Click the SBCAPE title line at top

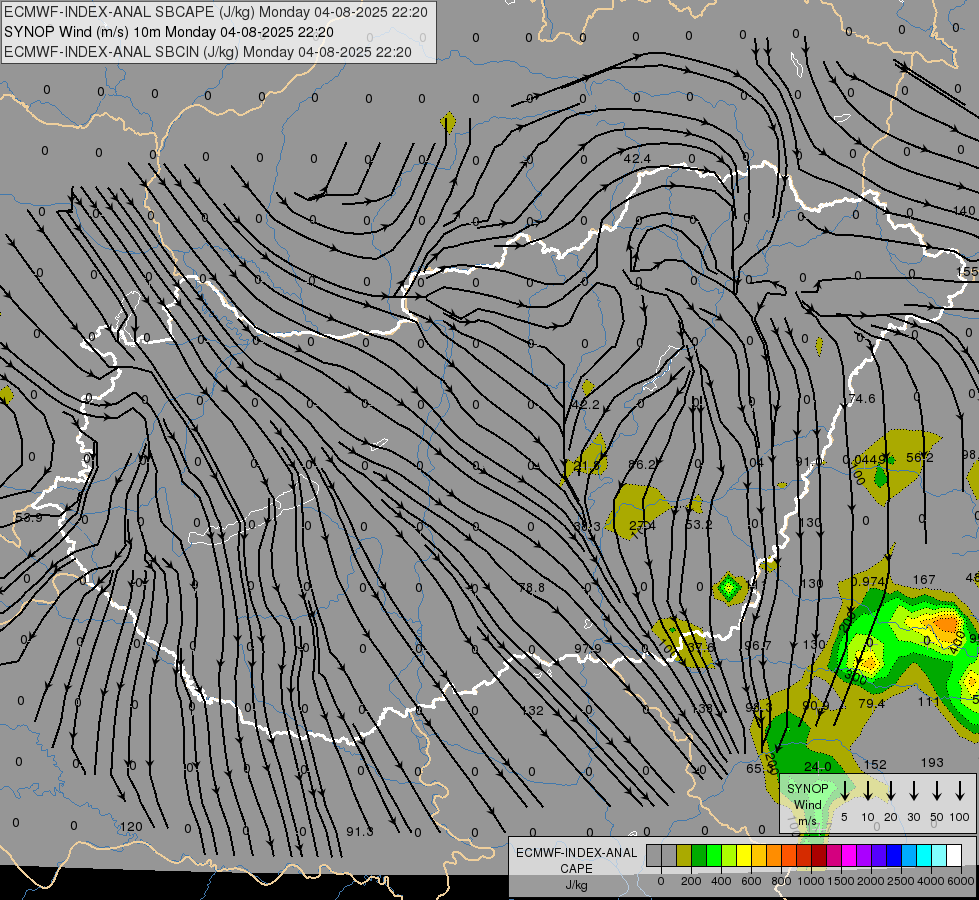tap(216, 12)
